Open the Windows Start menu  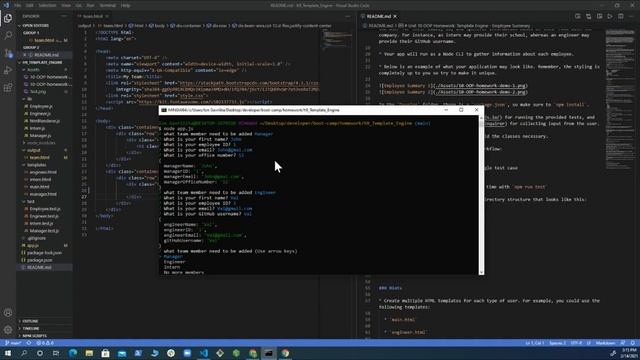8,353
